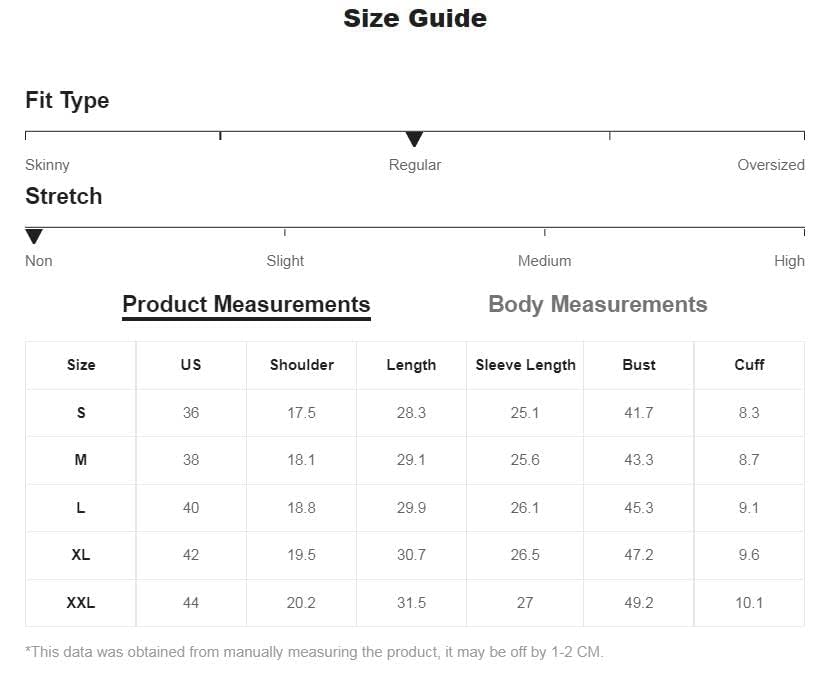The image size is (826, 676).
Task: Click the Oversized label on Fit Type scale
Action: pos(771,165)
